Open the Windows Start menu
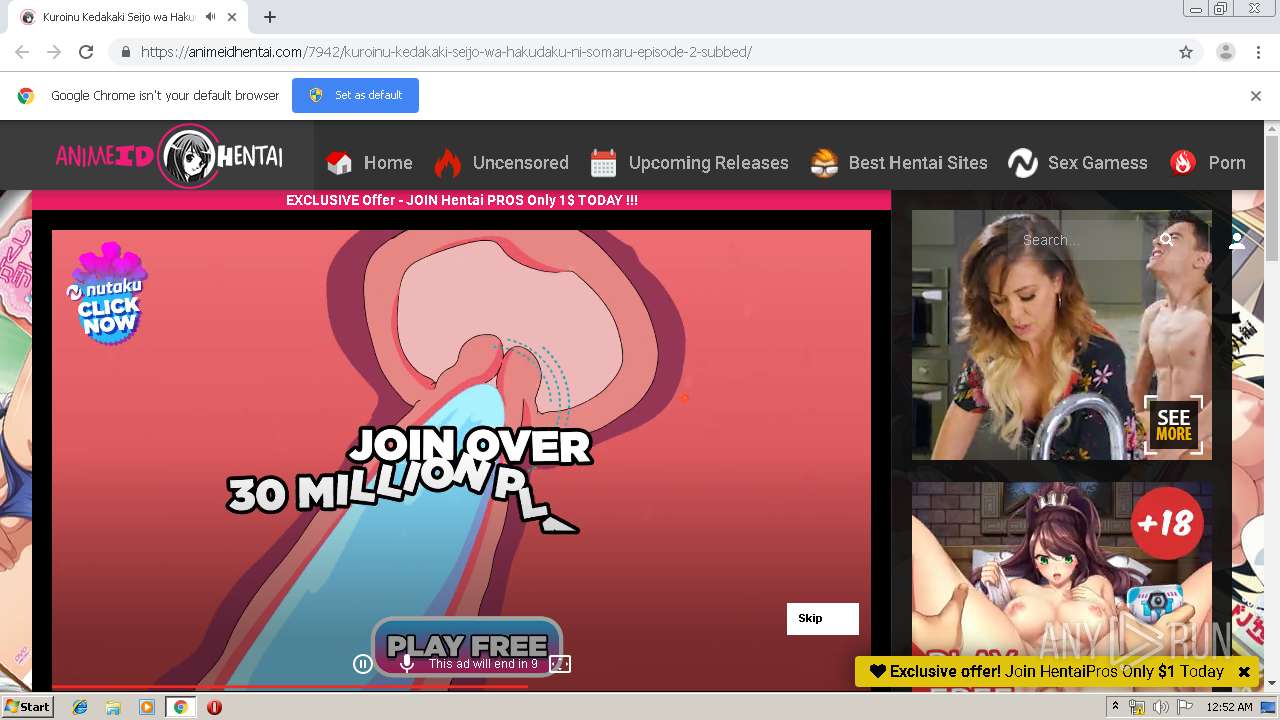This screenshot has height=720, width=1280. (28, 707)
